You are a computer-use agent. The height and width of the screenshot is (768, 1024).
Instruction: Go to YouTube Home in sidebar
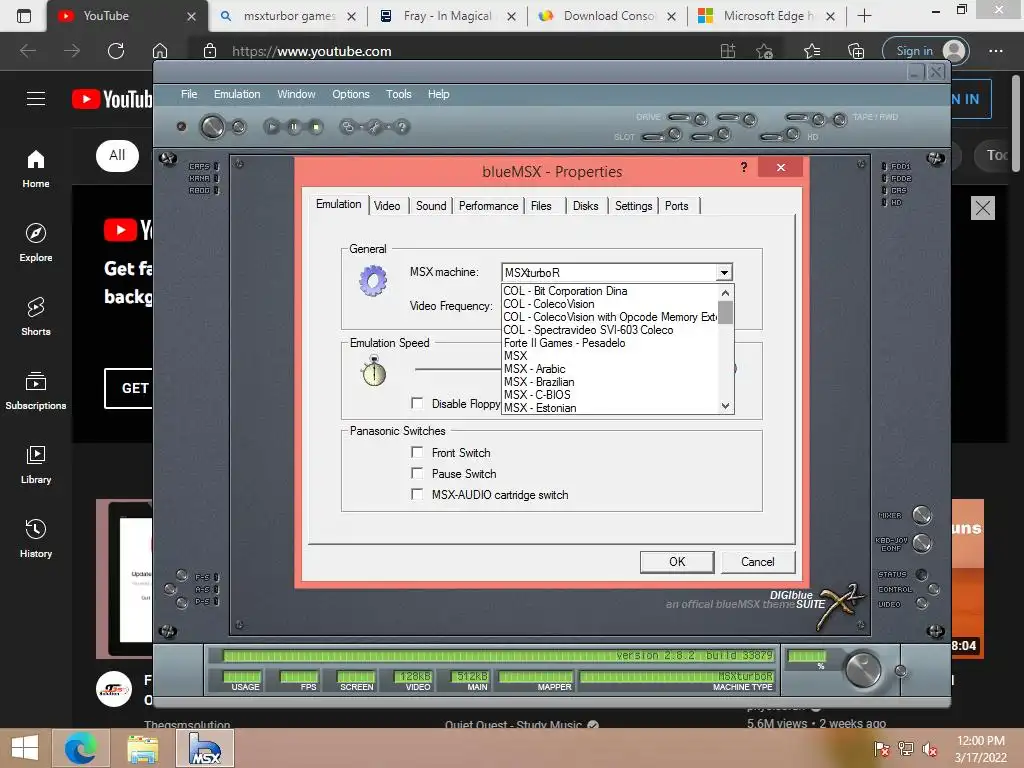click(x=36, y=168)
